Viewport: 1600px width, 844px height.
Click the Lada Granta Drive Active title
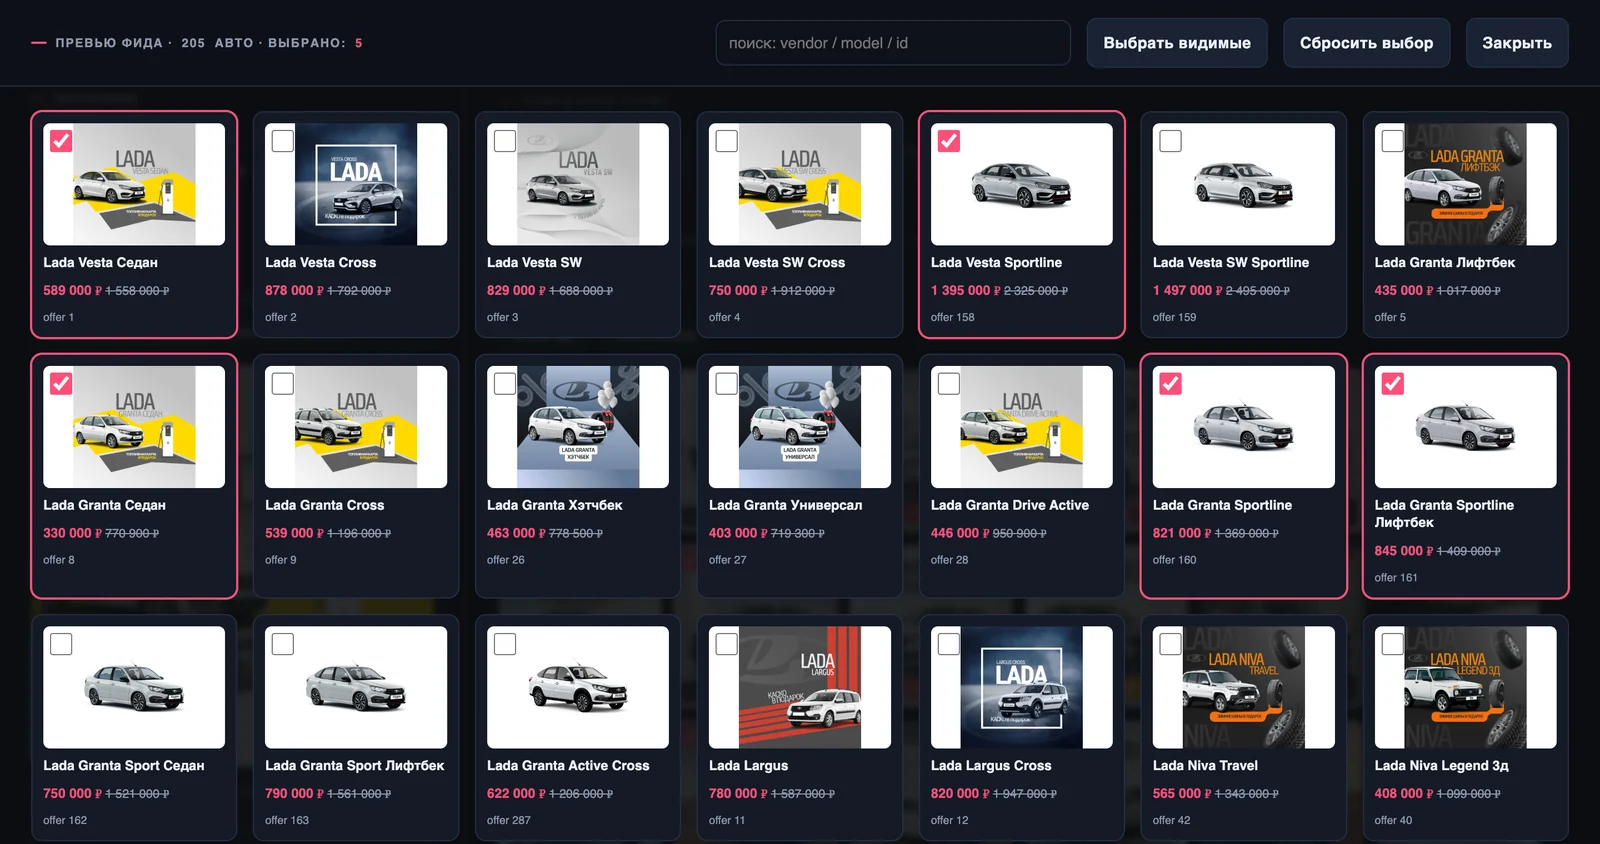1010,505
